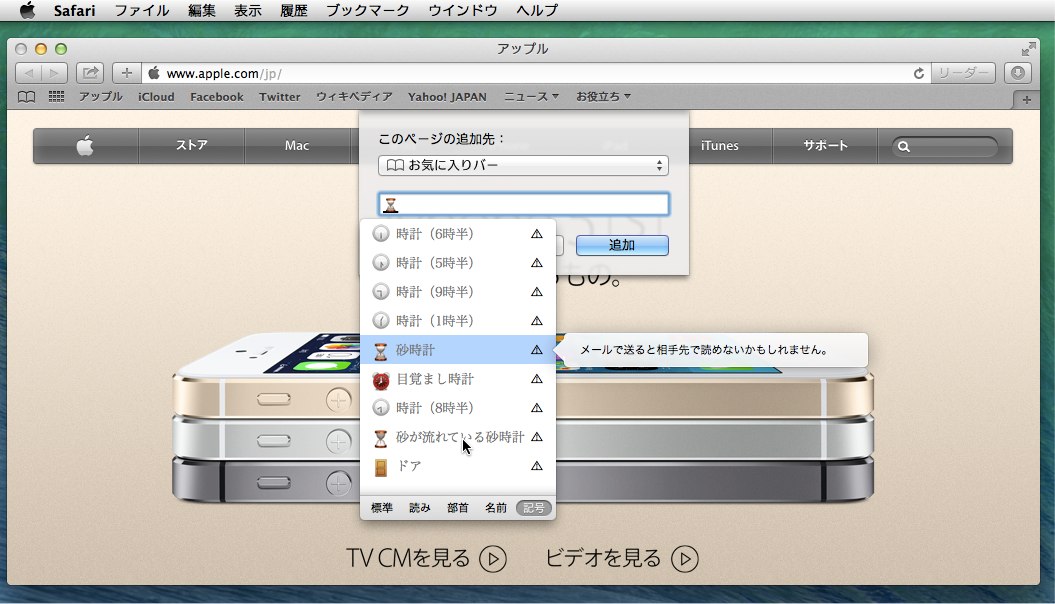The width and height of the screenshot is (1055, 604).
Task: Switch candidate window to 名前 tab
Action: pyautogui.click(x=496, y=508)
